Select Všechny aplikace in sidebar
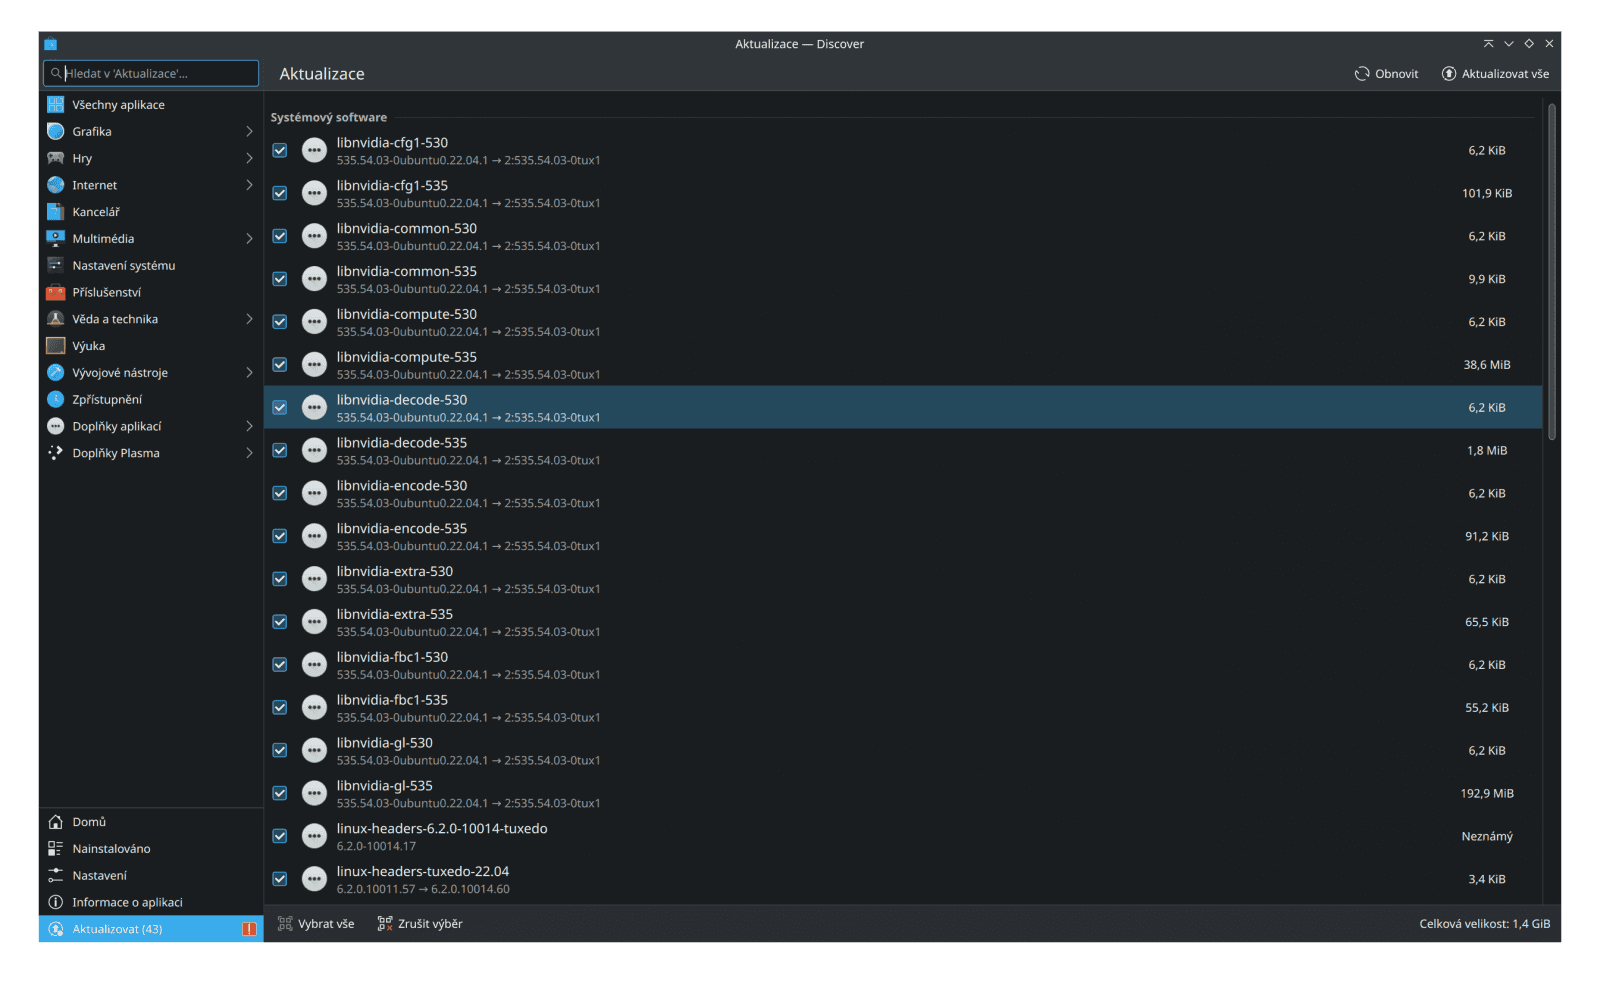Image resolution: width=1600 pixels, height=988 pixels. (x=151, y=104)
